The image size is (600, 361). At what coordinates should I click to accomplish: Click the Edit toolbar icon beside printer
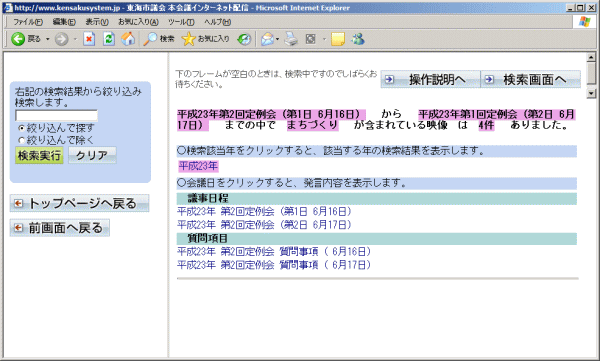pyautogui.click(x=311, y=39)
